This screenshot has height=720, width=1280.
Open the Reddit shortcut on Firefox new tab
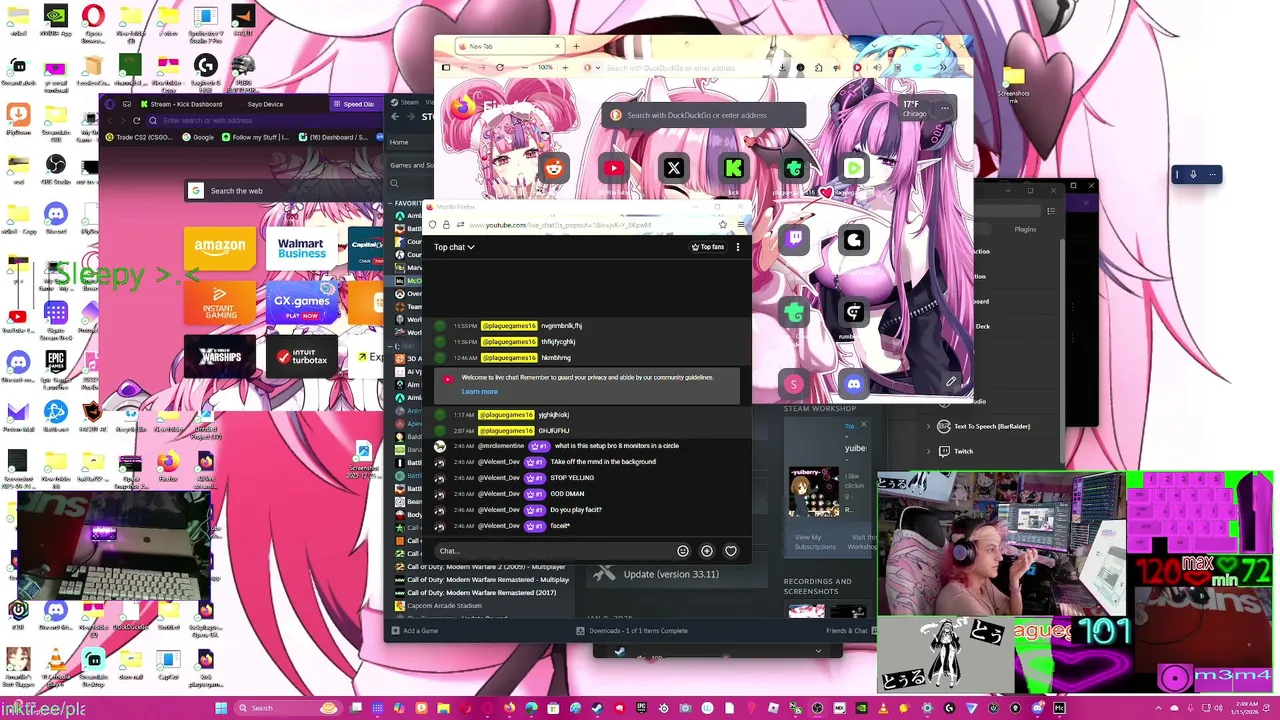pyautogui.click(x=553, y=169)
